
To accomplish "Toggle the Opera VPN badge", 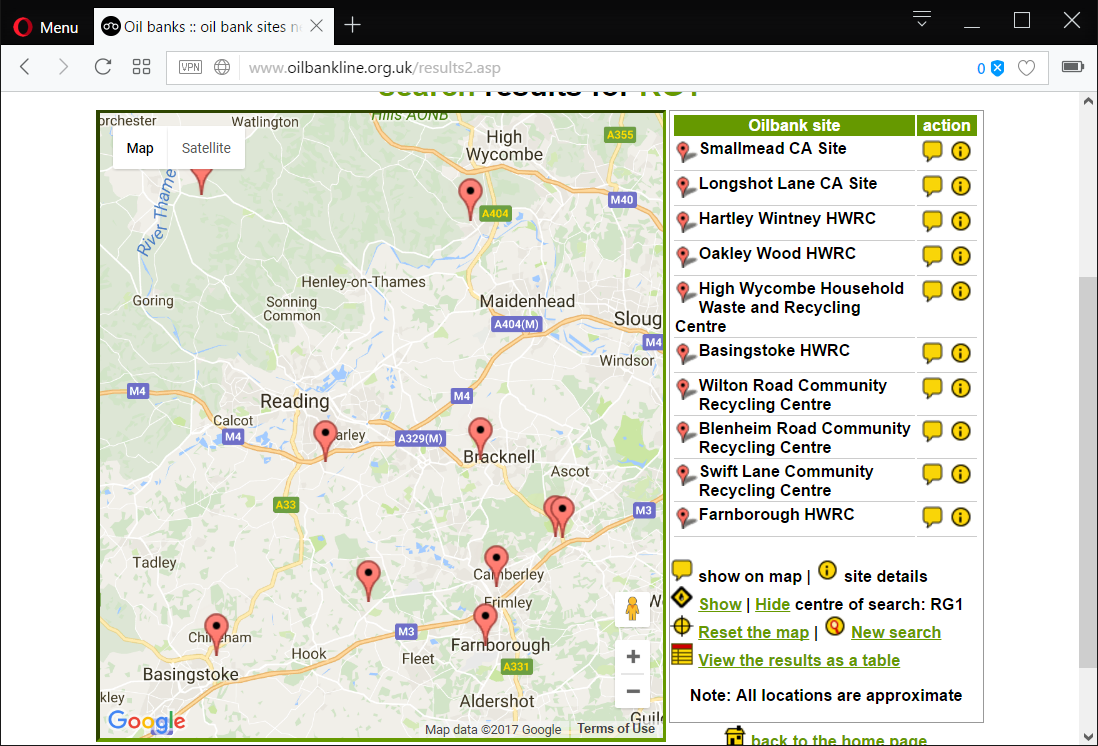I will pos(190,67).
